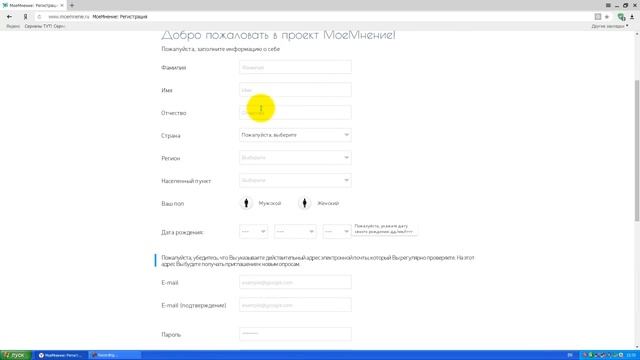Focus the Пароль password field
The width and height of the screenshot is (640, 360).
[x=295, y=334]
